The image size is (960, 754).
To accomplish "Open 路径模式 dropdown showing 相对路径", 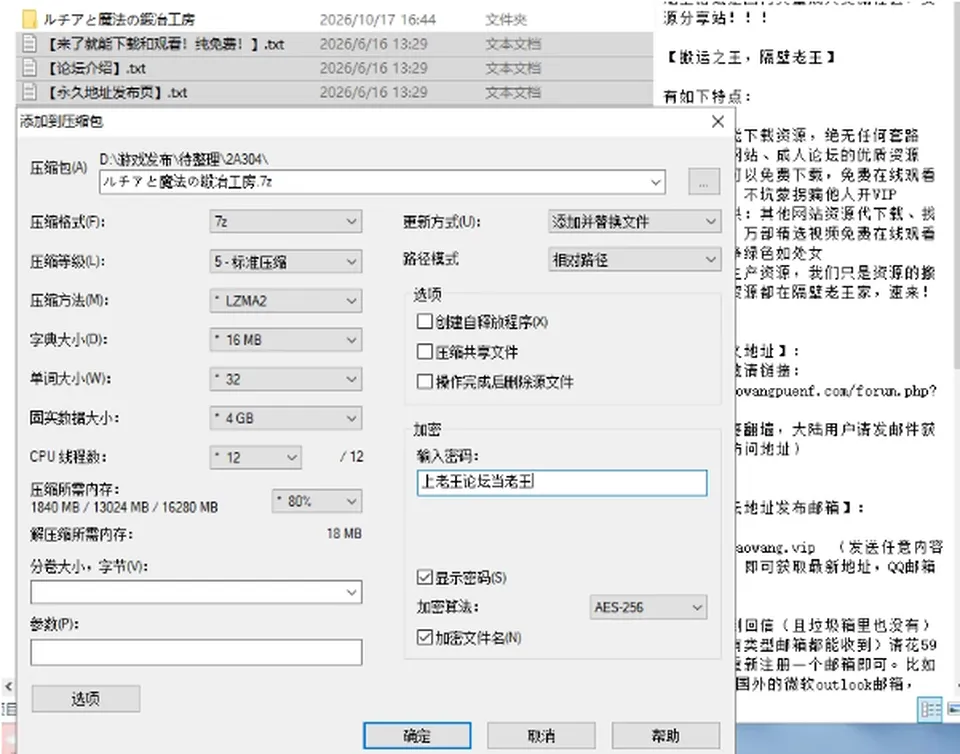I will (x=634, y=259).
